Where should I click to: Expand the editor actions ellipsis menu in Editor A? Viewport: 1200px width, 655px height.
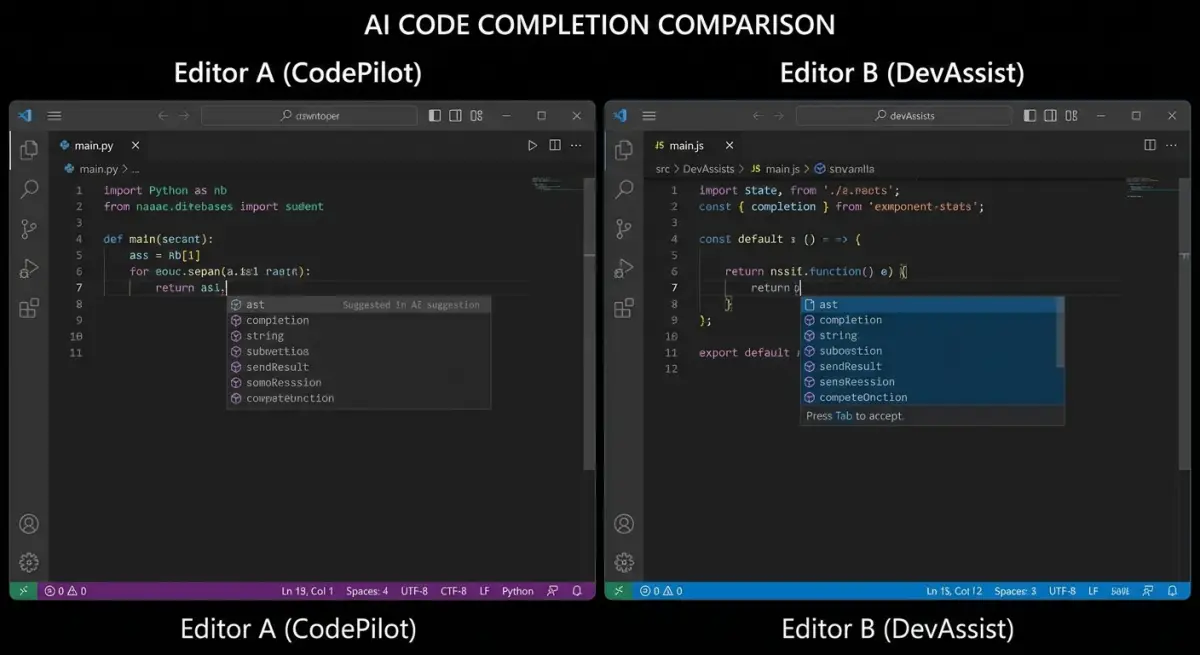click(575, 145)
